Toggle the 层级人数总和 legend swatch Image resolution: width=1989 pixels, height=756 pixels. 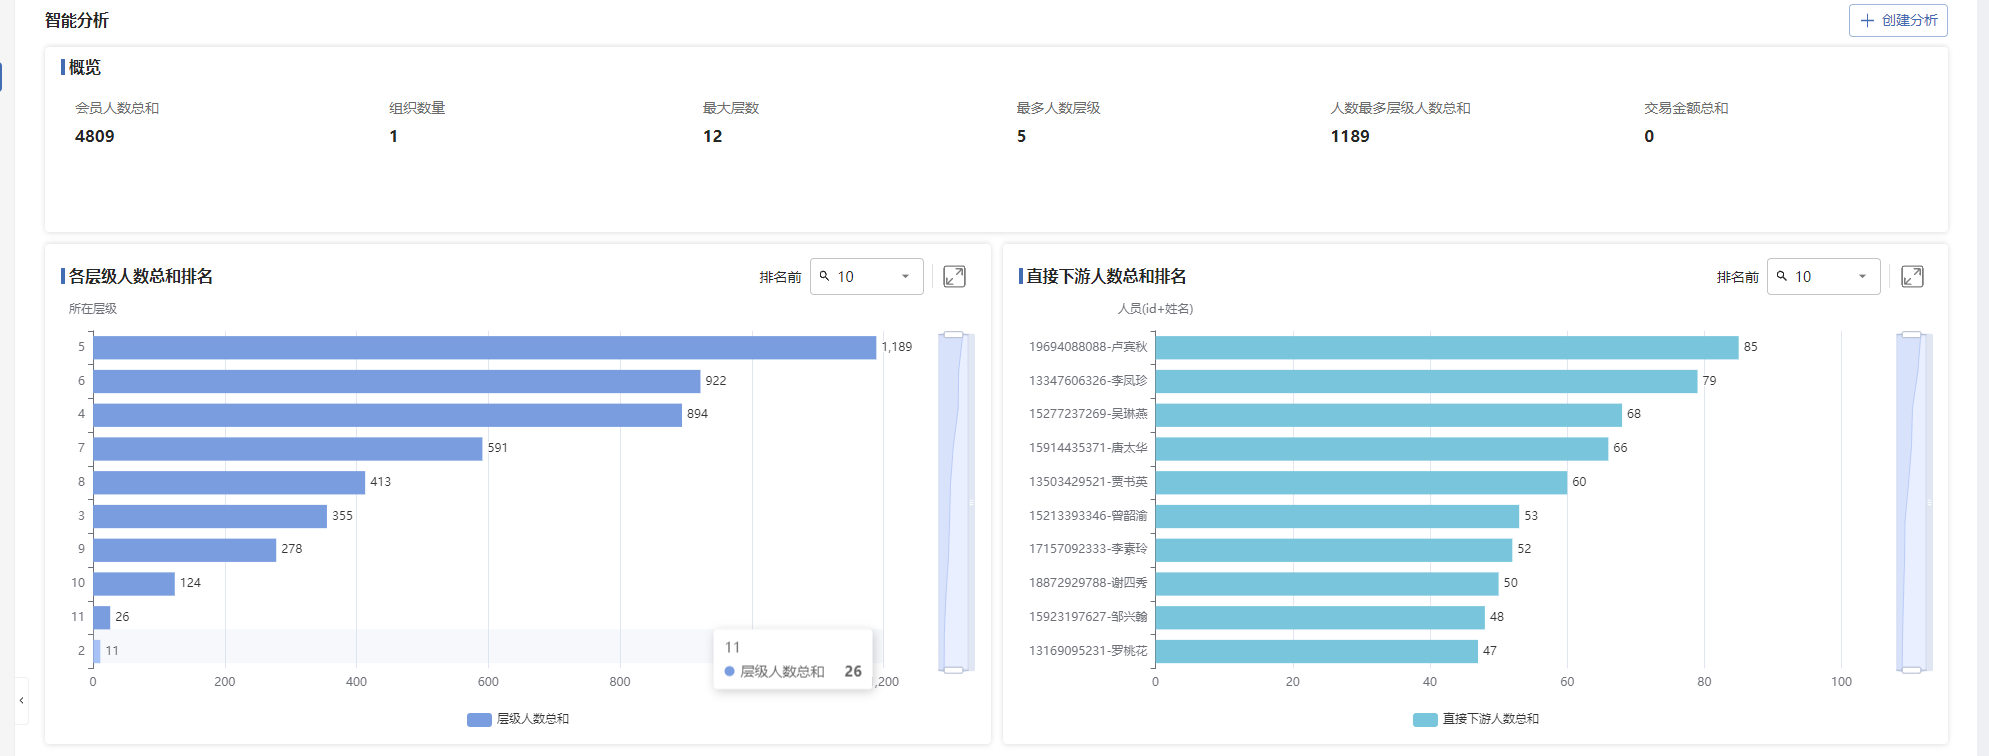tap(479, 719)
